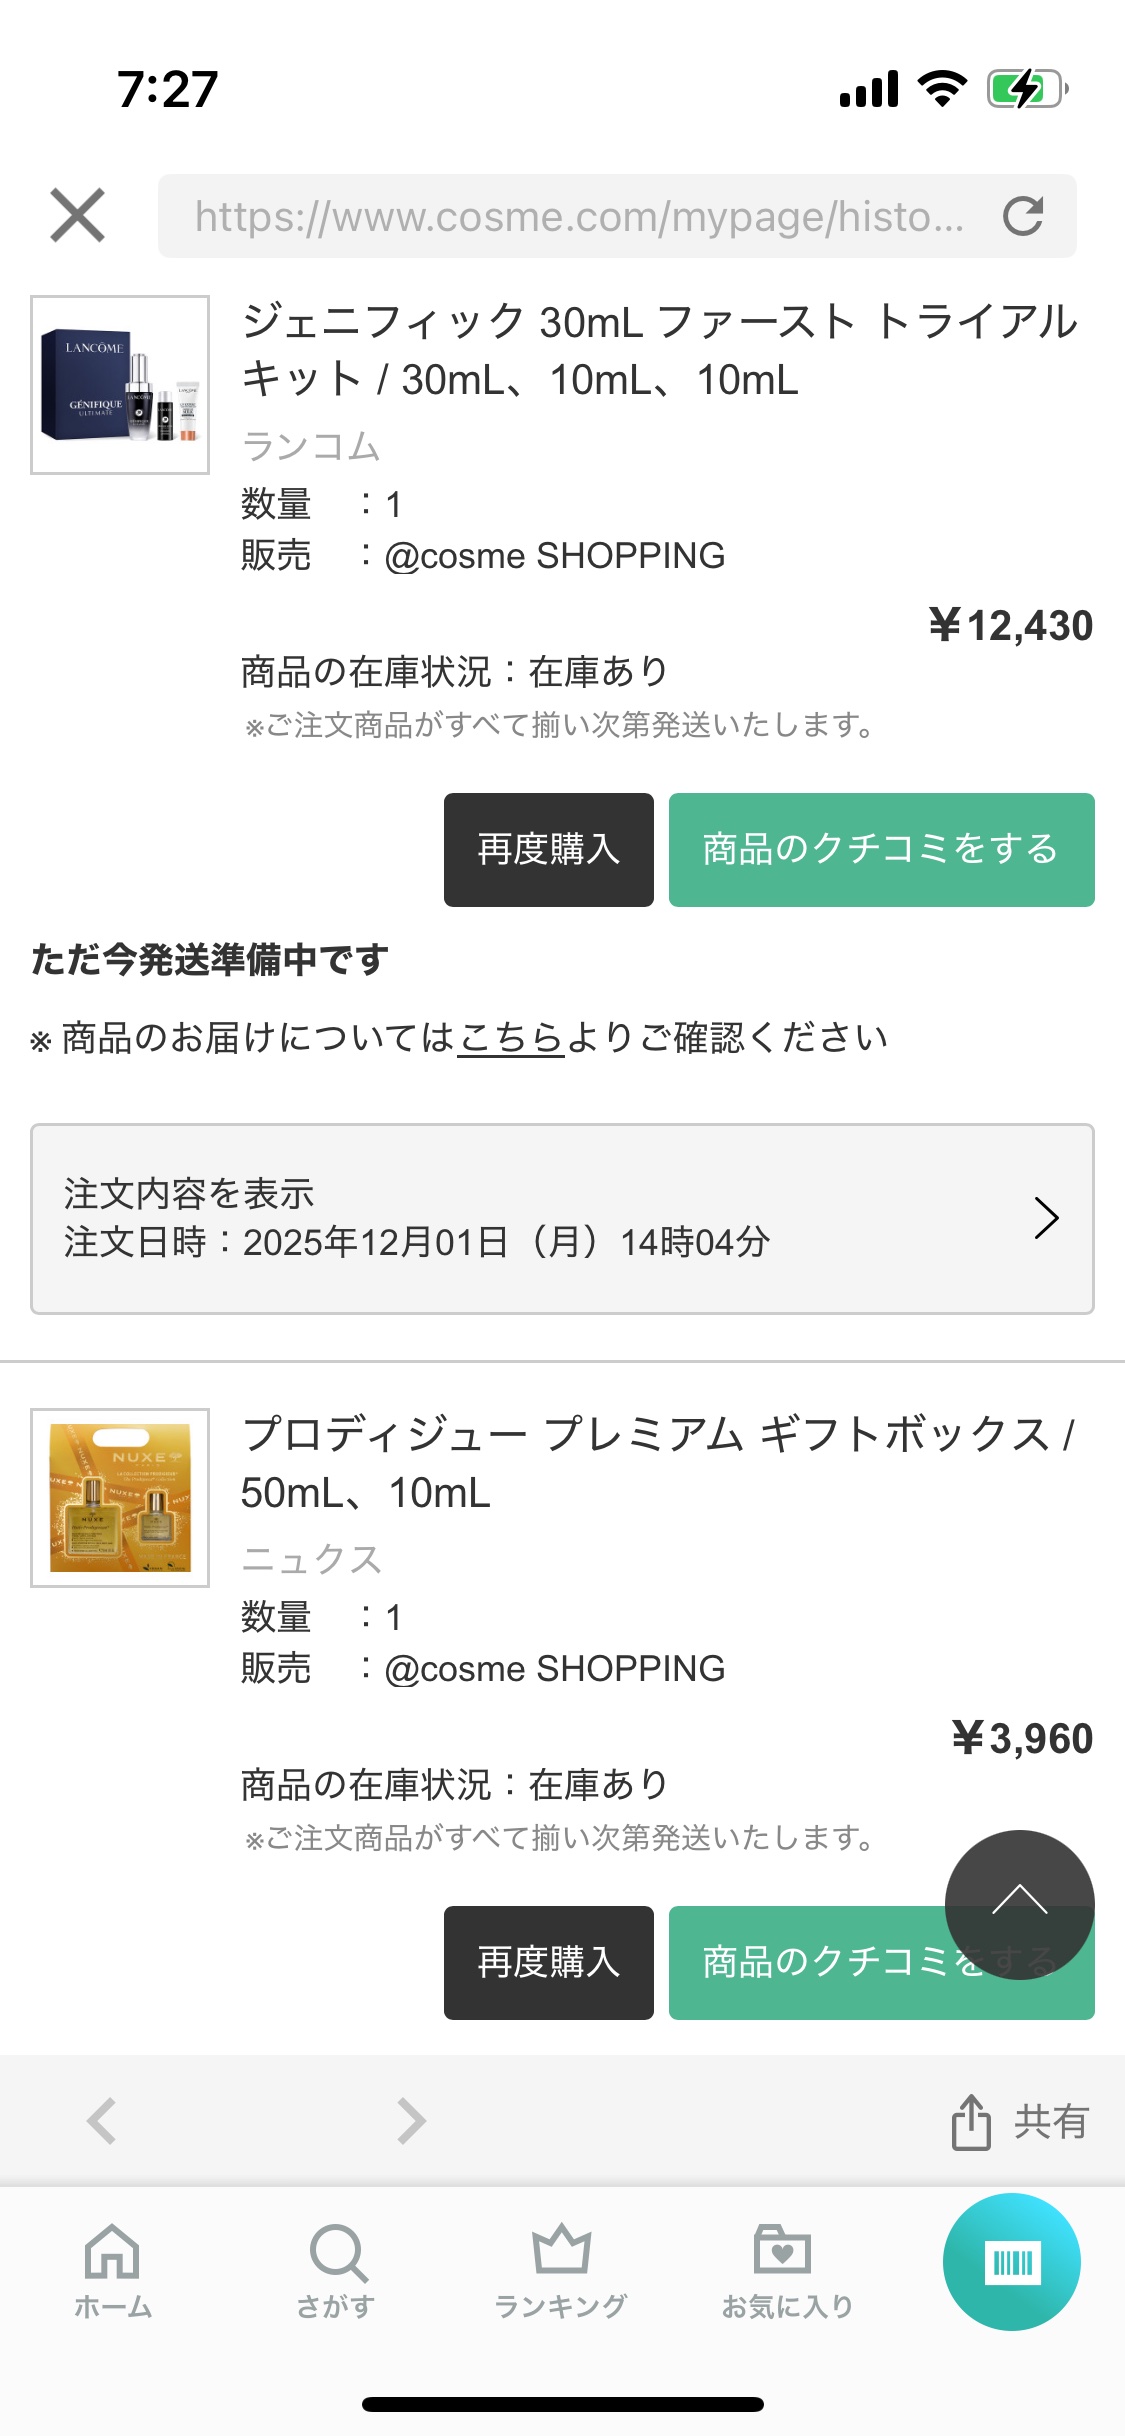Open the ジェニフィック trial kit product title
1125x2436 pixels.
pos(659,350)
